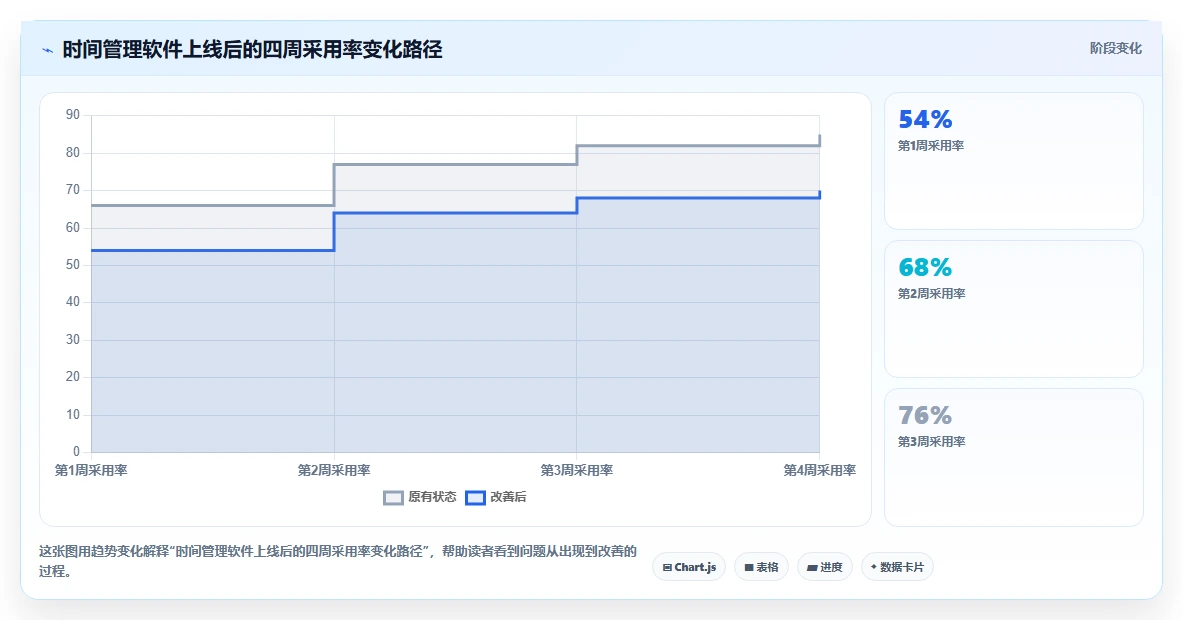Image resolution: width=1183 pixels, height=620 pixels.
Task: Click the sparkle icon in the 数据卡片 tag
Action: point(874,566)
